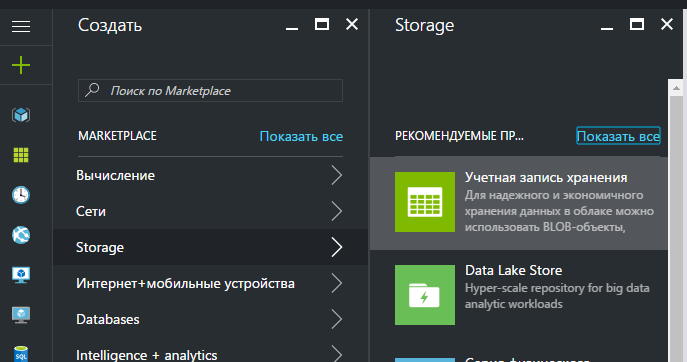Open the blue monitor Virtual machines icon
This screenshot has width=687, height=362.
(x=21, y=275)
